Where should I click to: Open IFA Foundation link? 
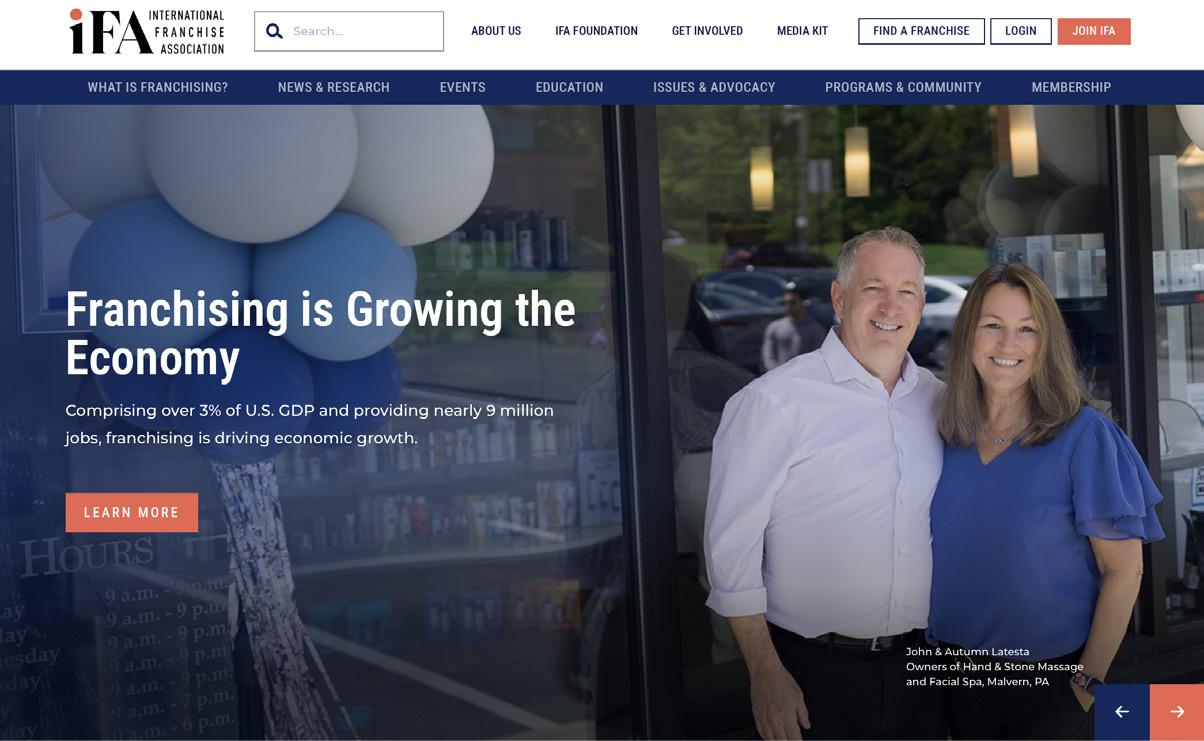(x=596, y=31)
